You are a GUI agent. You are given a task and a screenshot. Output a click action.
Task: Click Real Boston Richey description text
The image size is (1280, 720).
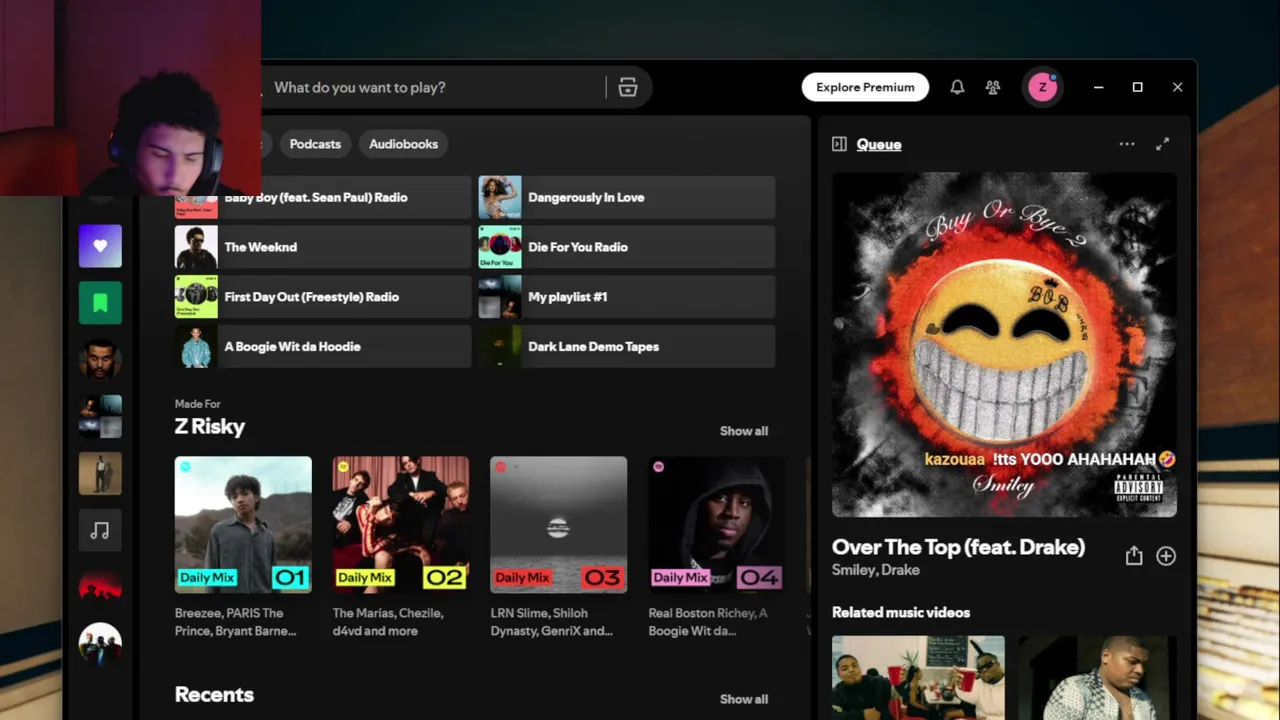(x=708, y=622)
